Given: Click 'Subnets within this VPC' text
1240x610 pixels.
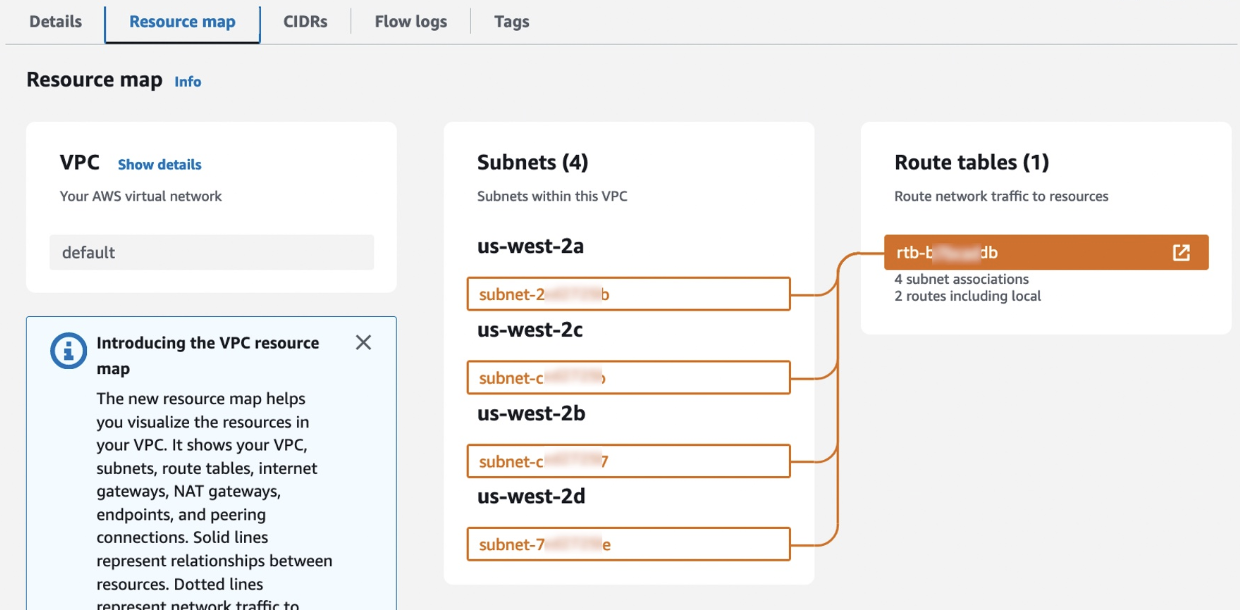Looking at the screenshot, I should click(x=552, y=196).
